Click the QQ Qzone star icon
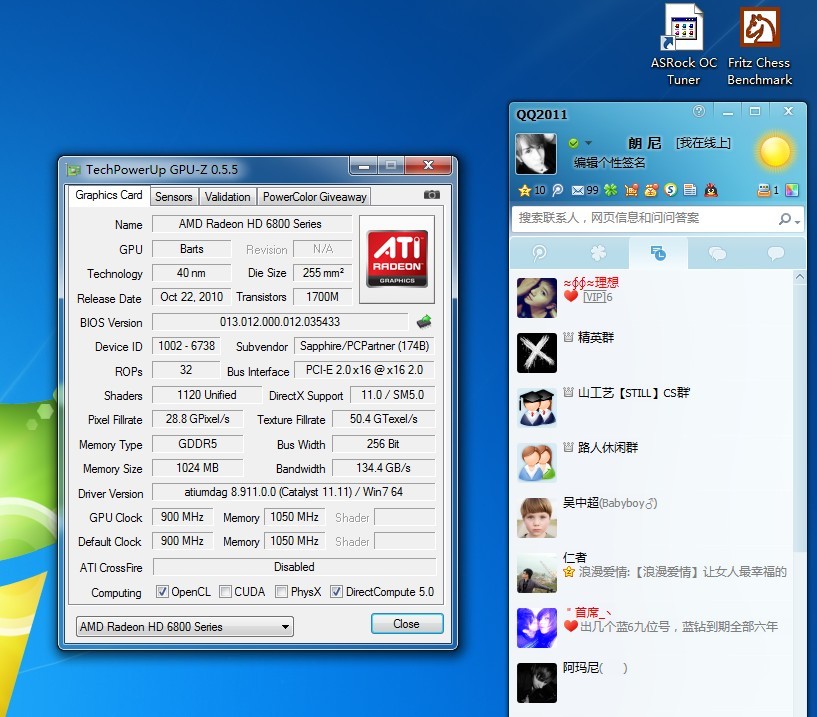The height and width of the screenshot is (717, 817). (524, 191)
